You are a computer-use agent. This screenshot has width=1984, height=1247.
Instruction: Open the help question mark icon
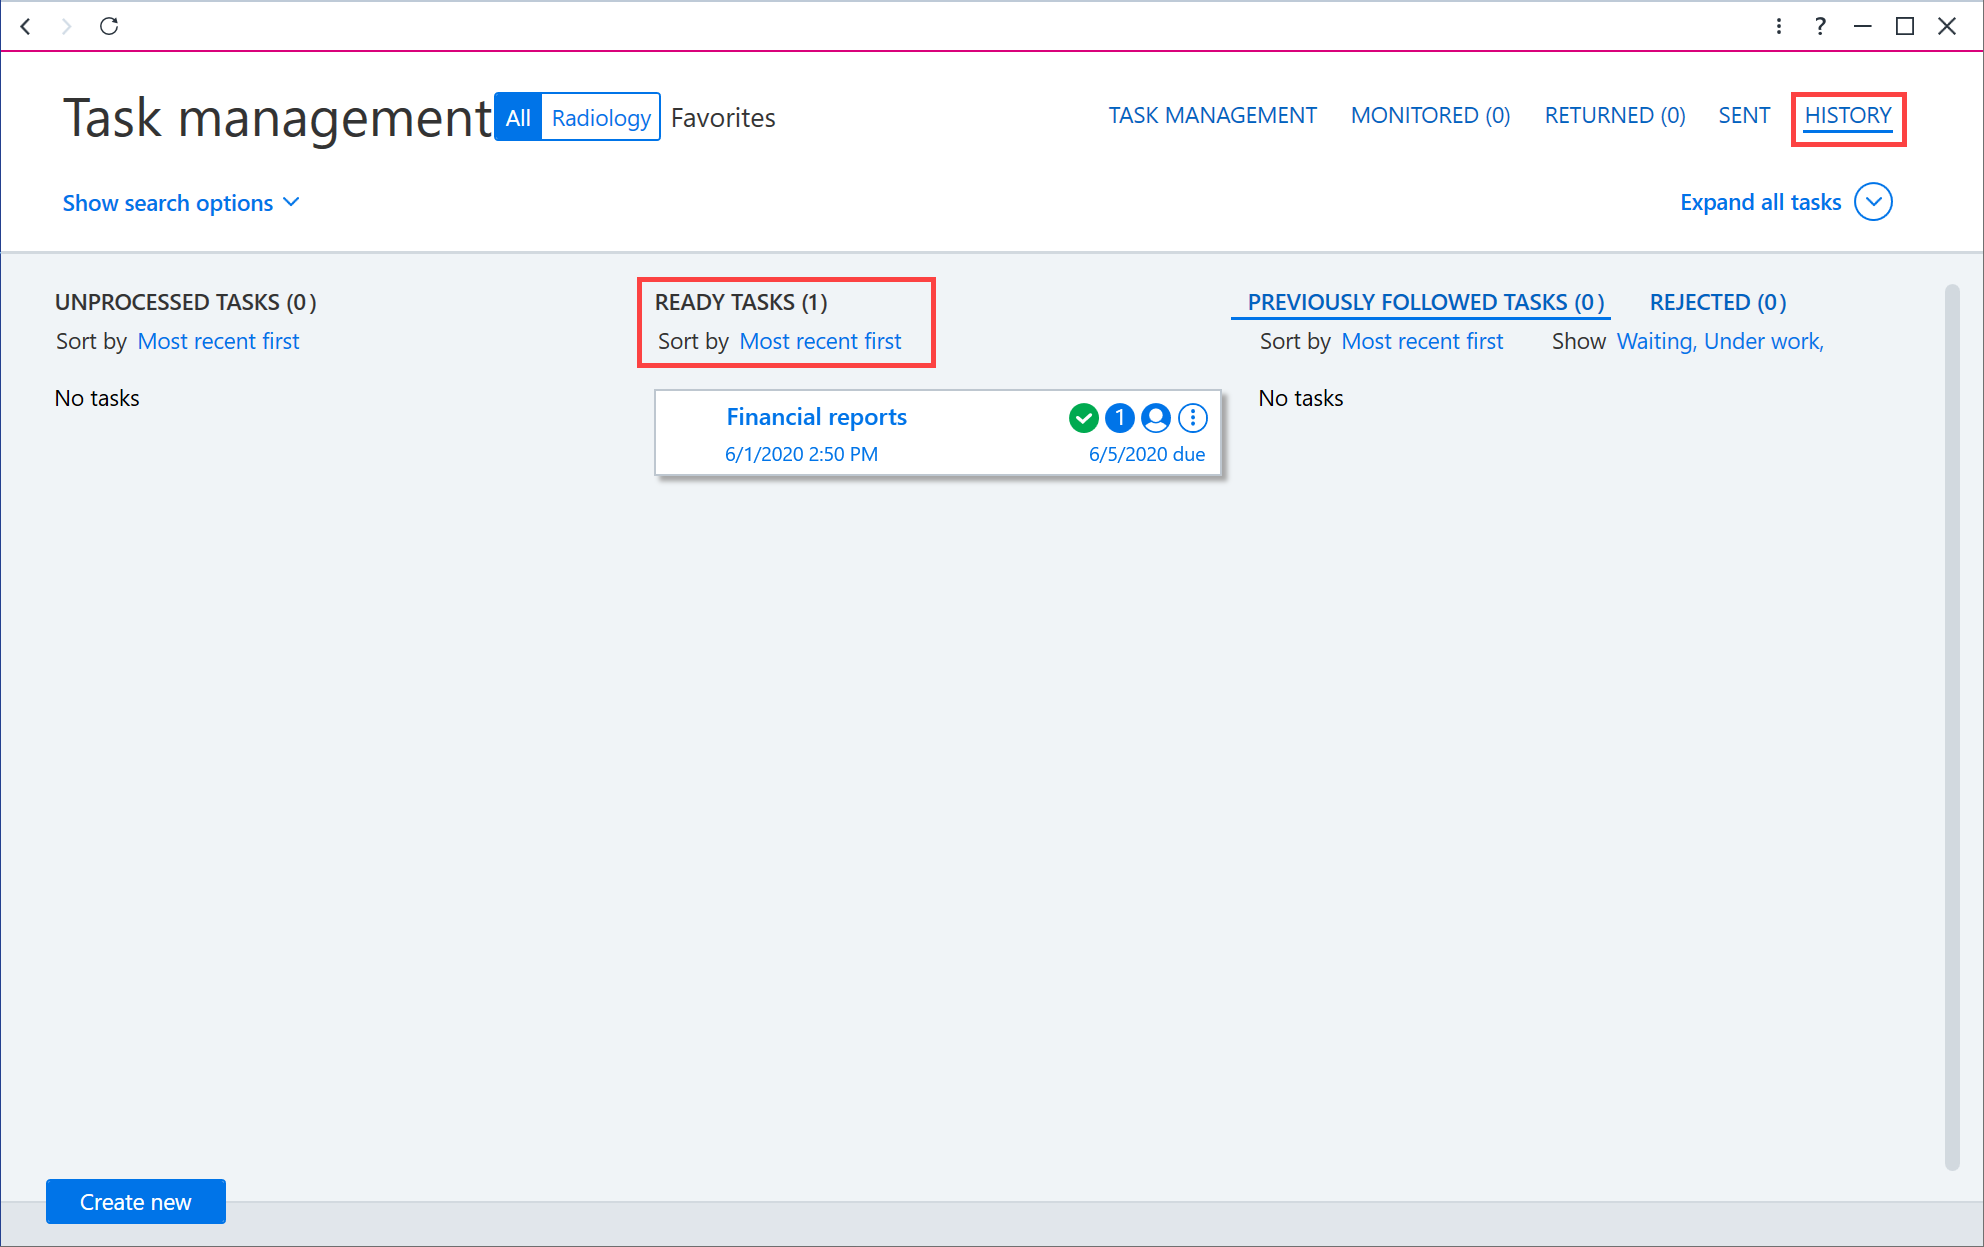(1820, 26)
